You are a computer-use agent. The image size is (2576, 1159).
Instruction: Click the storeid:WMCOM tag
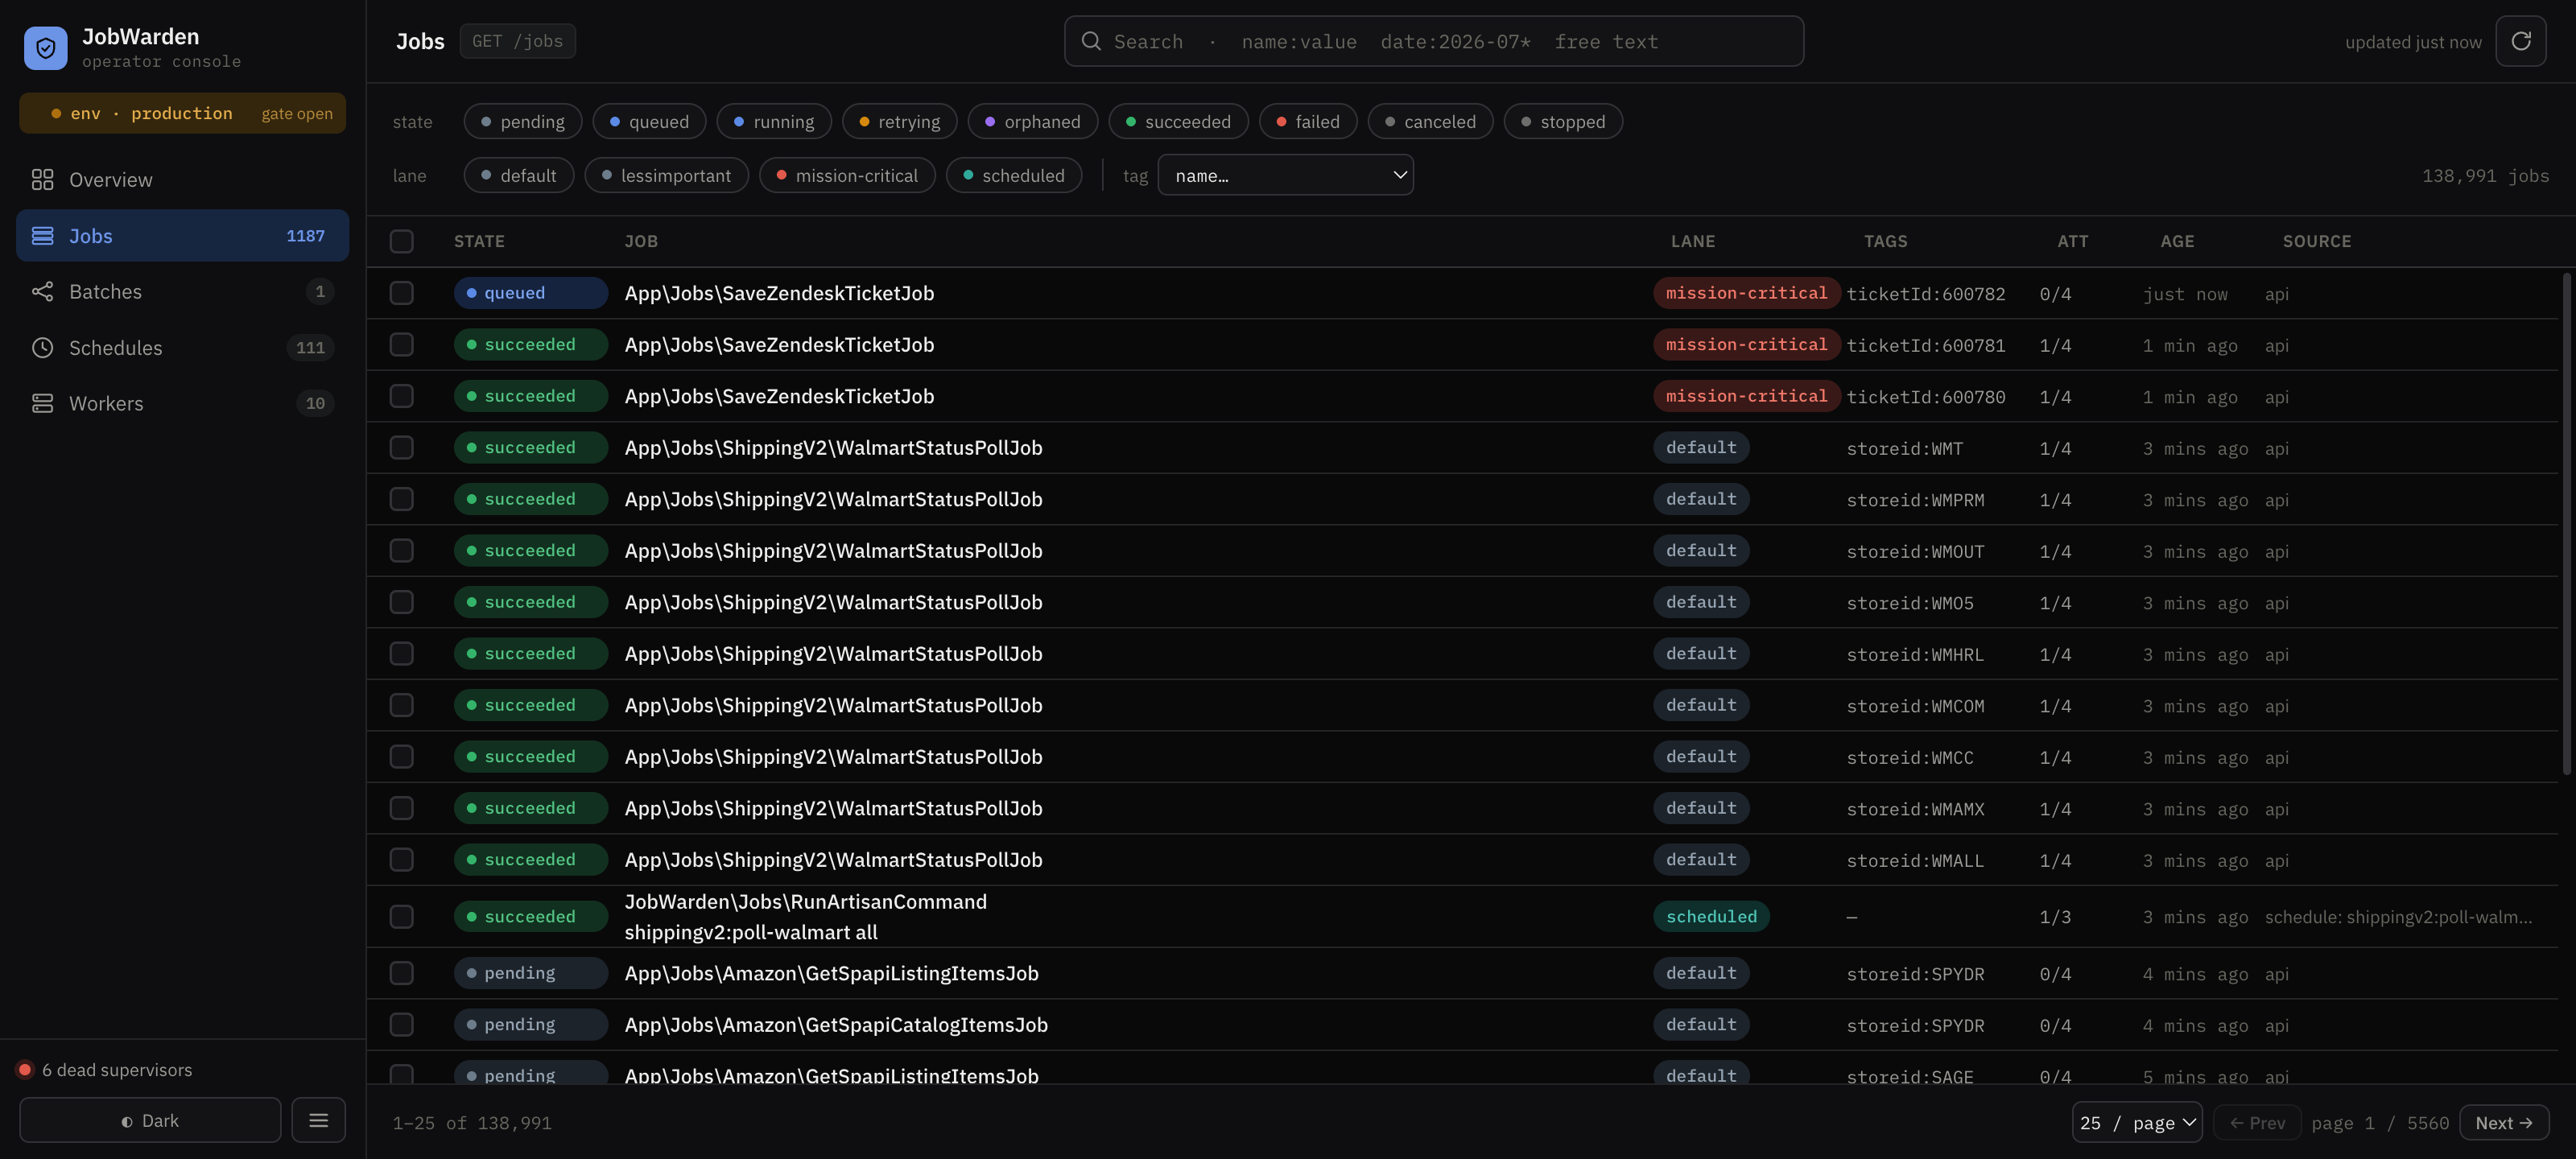[x=1914, y=706]
